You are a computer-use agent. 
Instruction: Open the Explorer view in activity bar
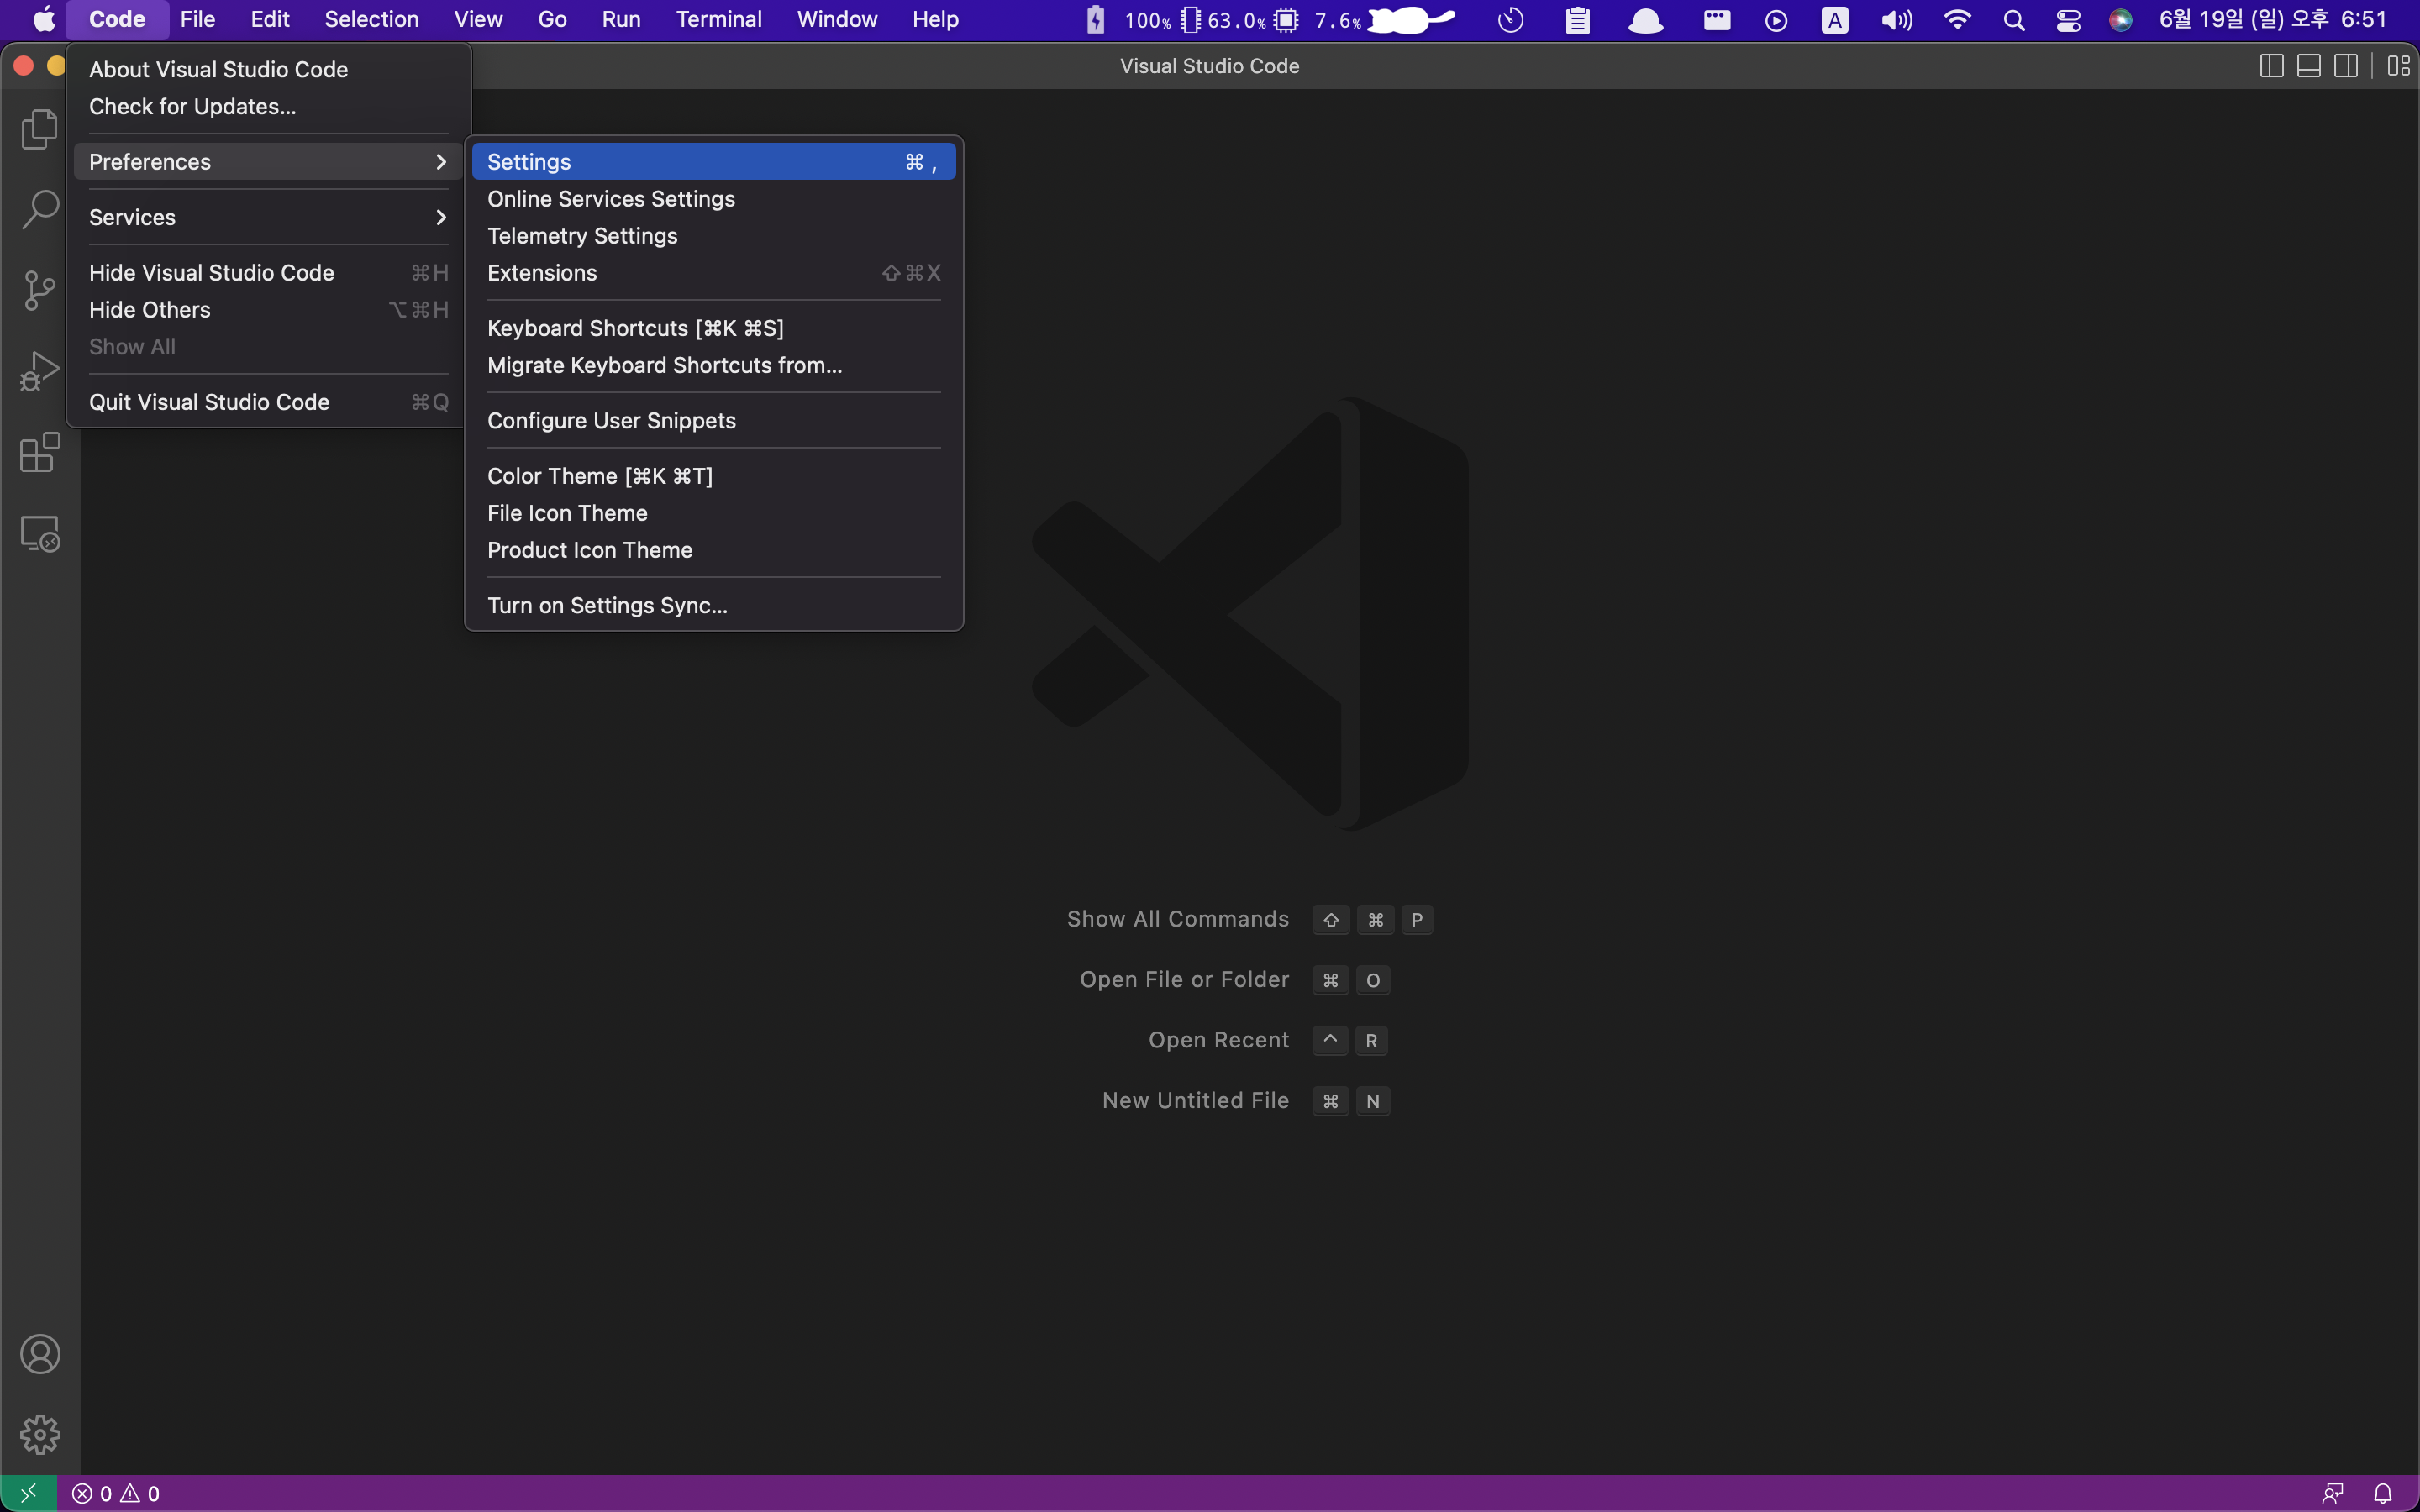click(x=40, y=129)
